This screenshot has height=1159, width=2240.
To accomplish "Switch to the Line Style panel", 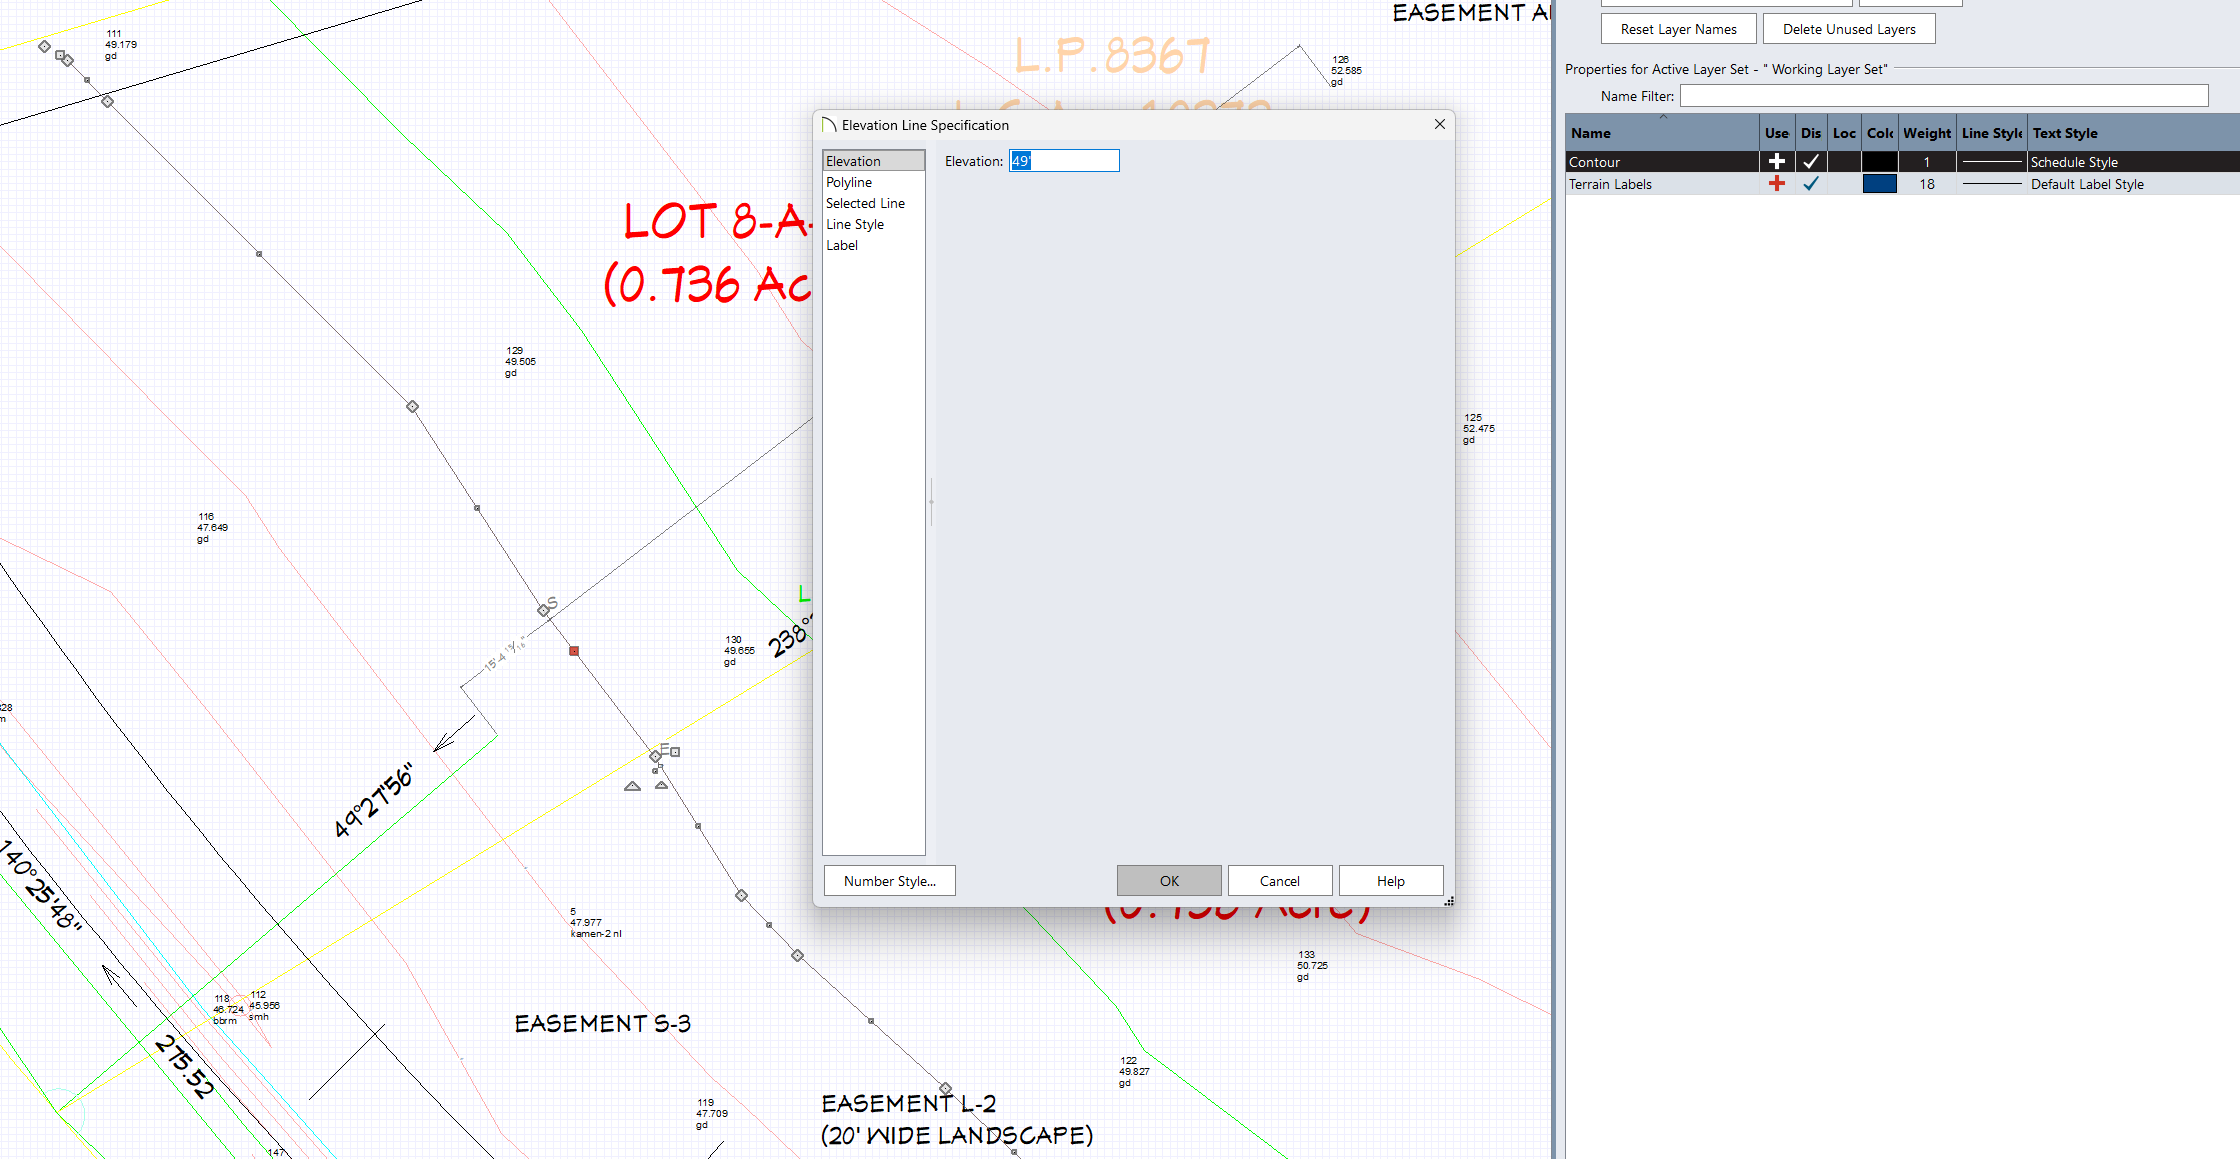I will (x=855, y=224).
